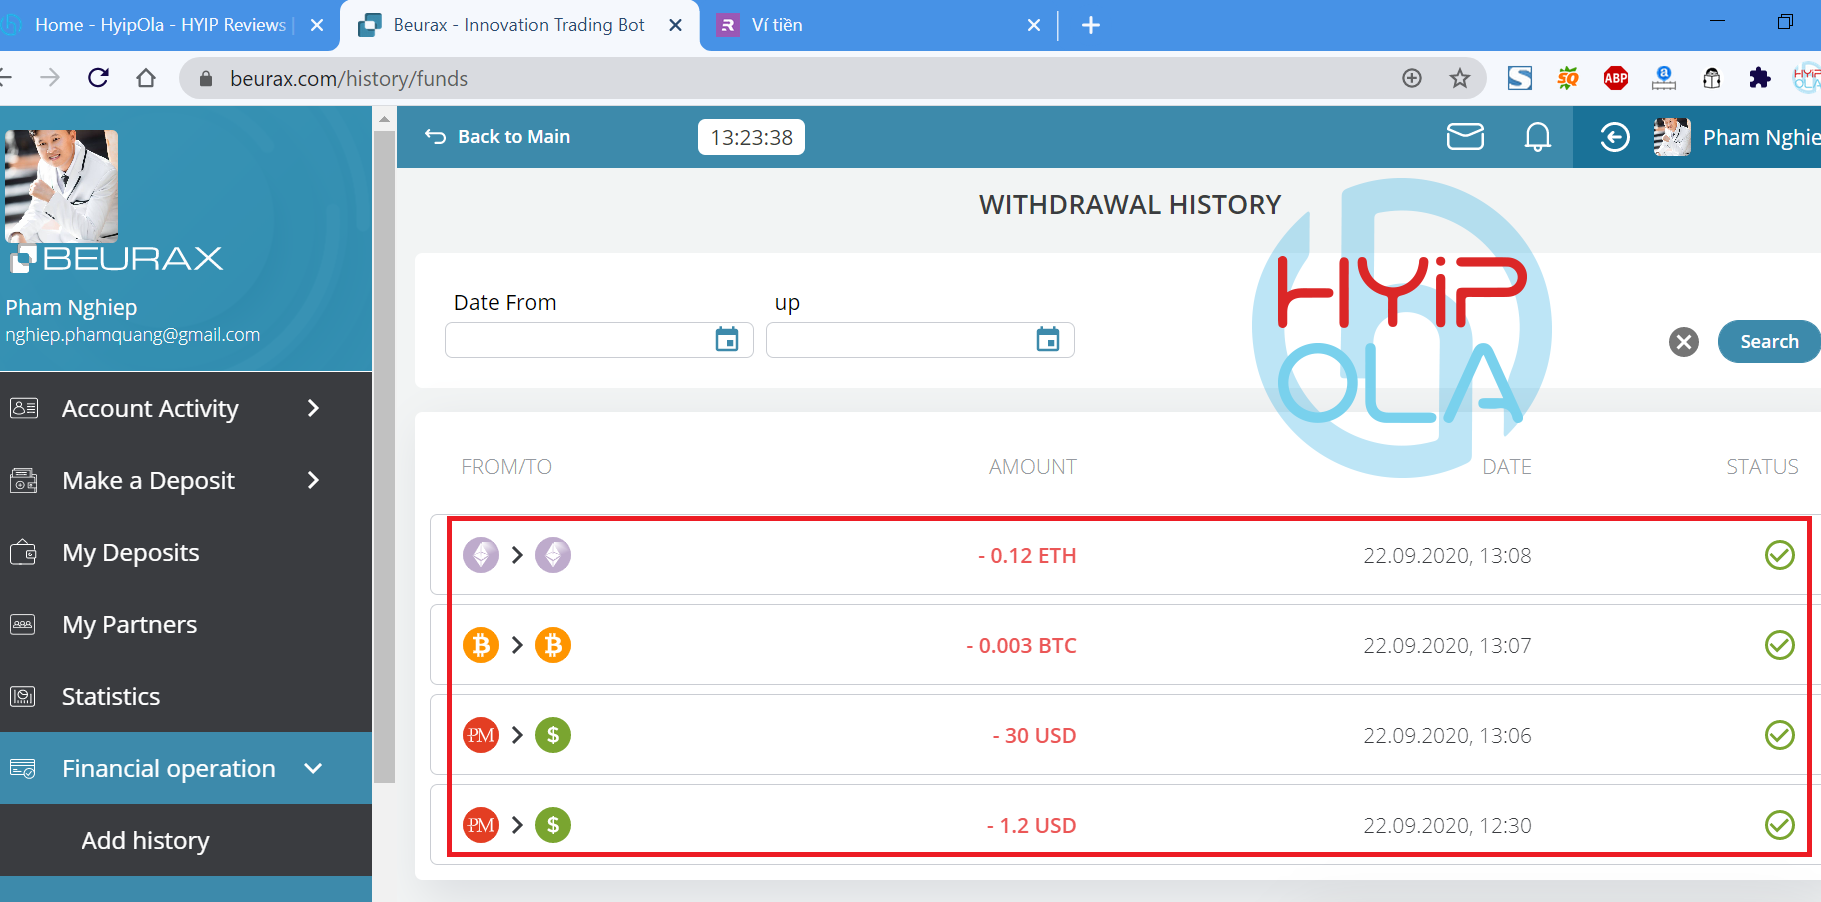
Task: Click status checkmark for 30 USD withdrawal
Action: [1780, 735]
